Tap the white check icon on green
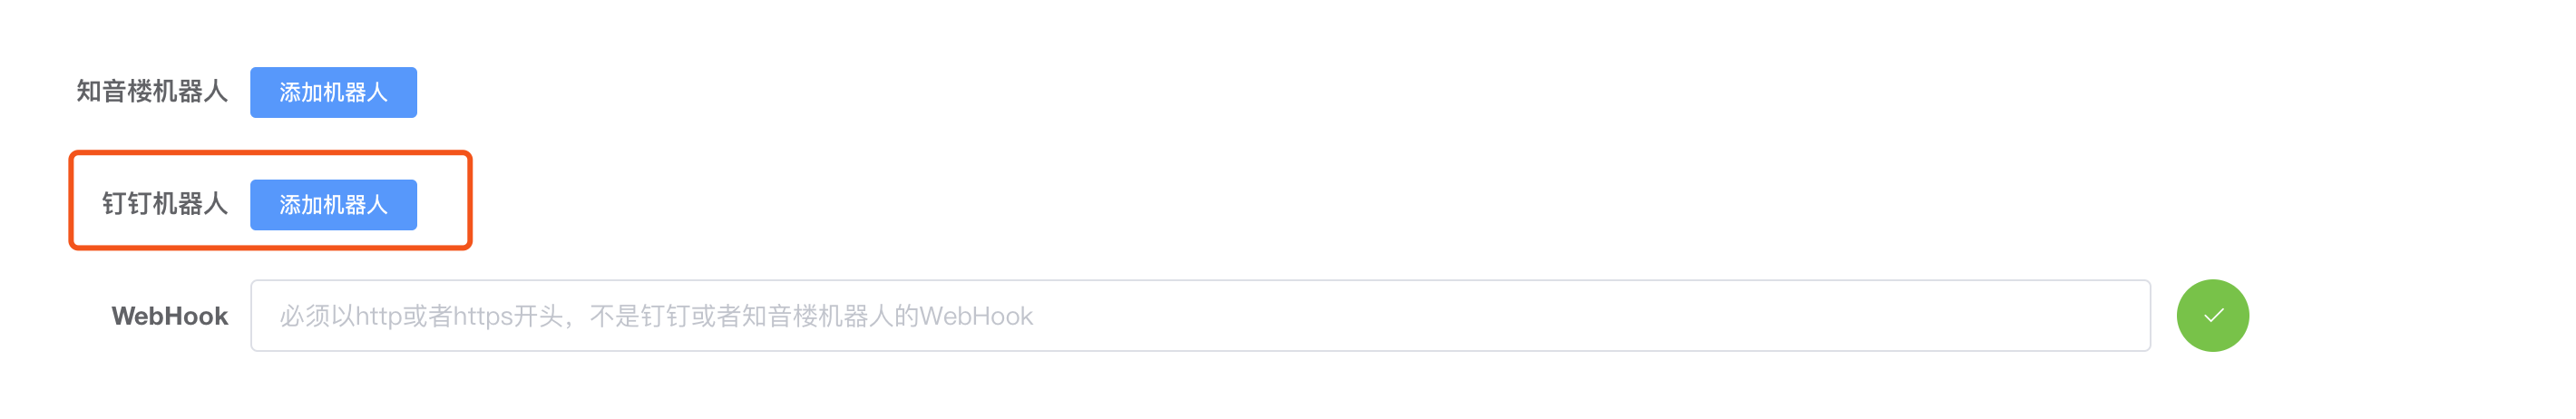 (2212, 316)
